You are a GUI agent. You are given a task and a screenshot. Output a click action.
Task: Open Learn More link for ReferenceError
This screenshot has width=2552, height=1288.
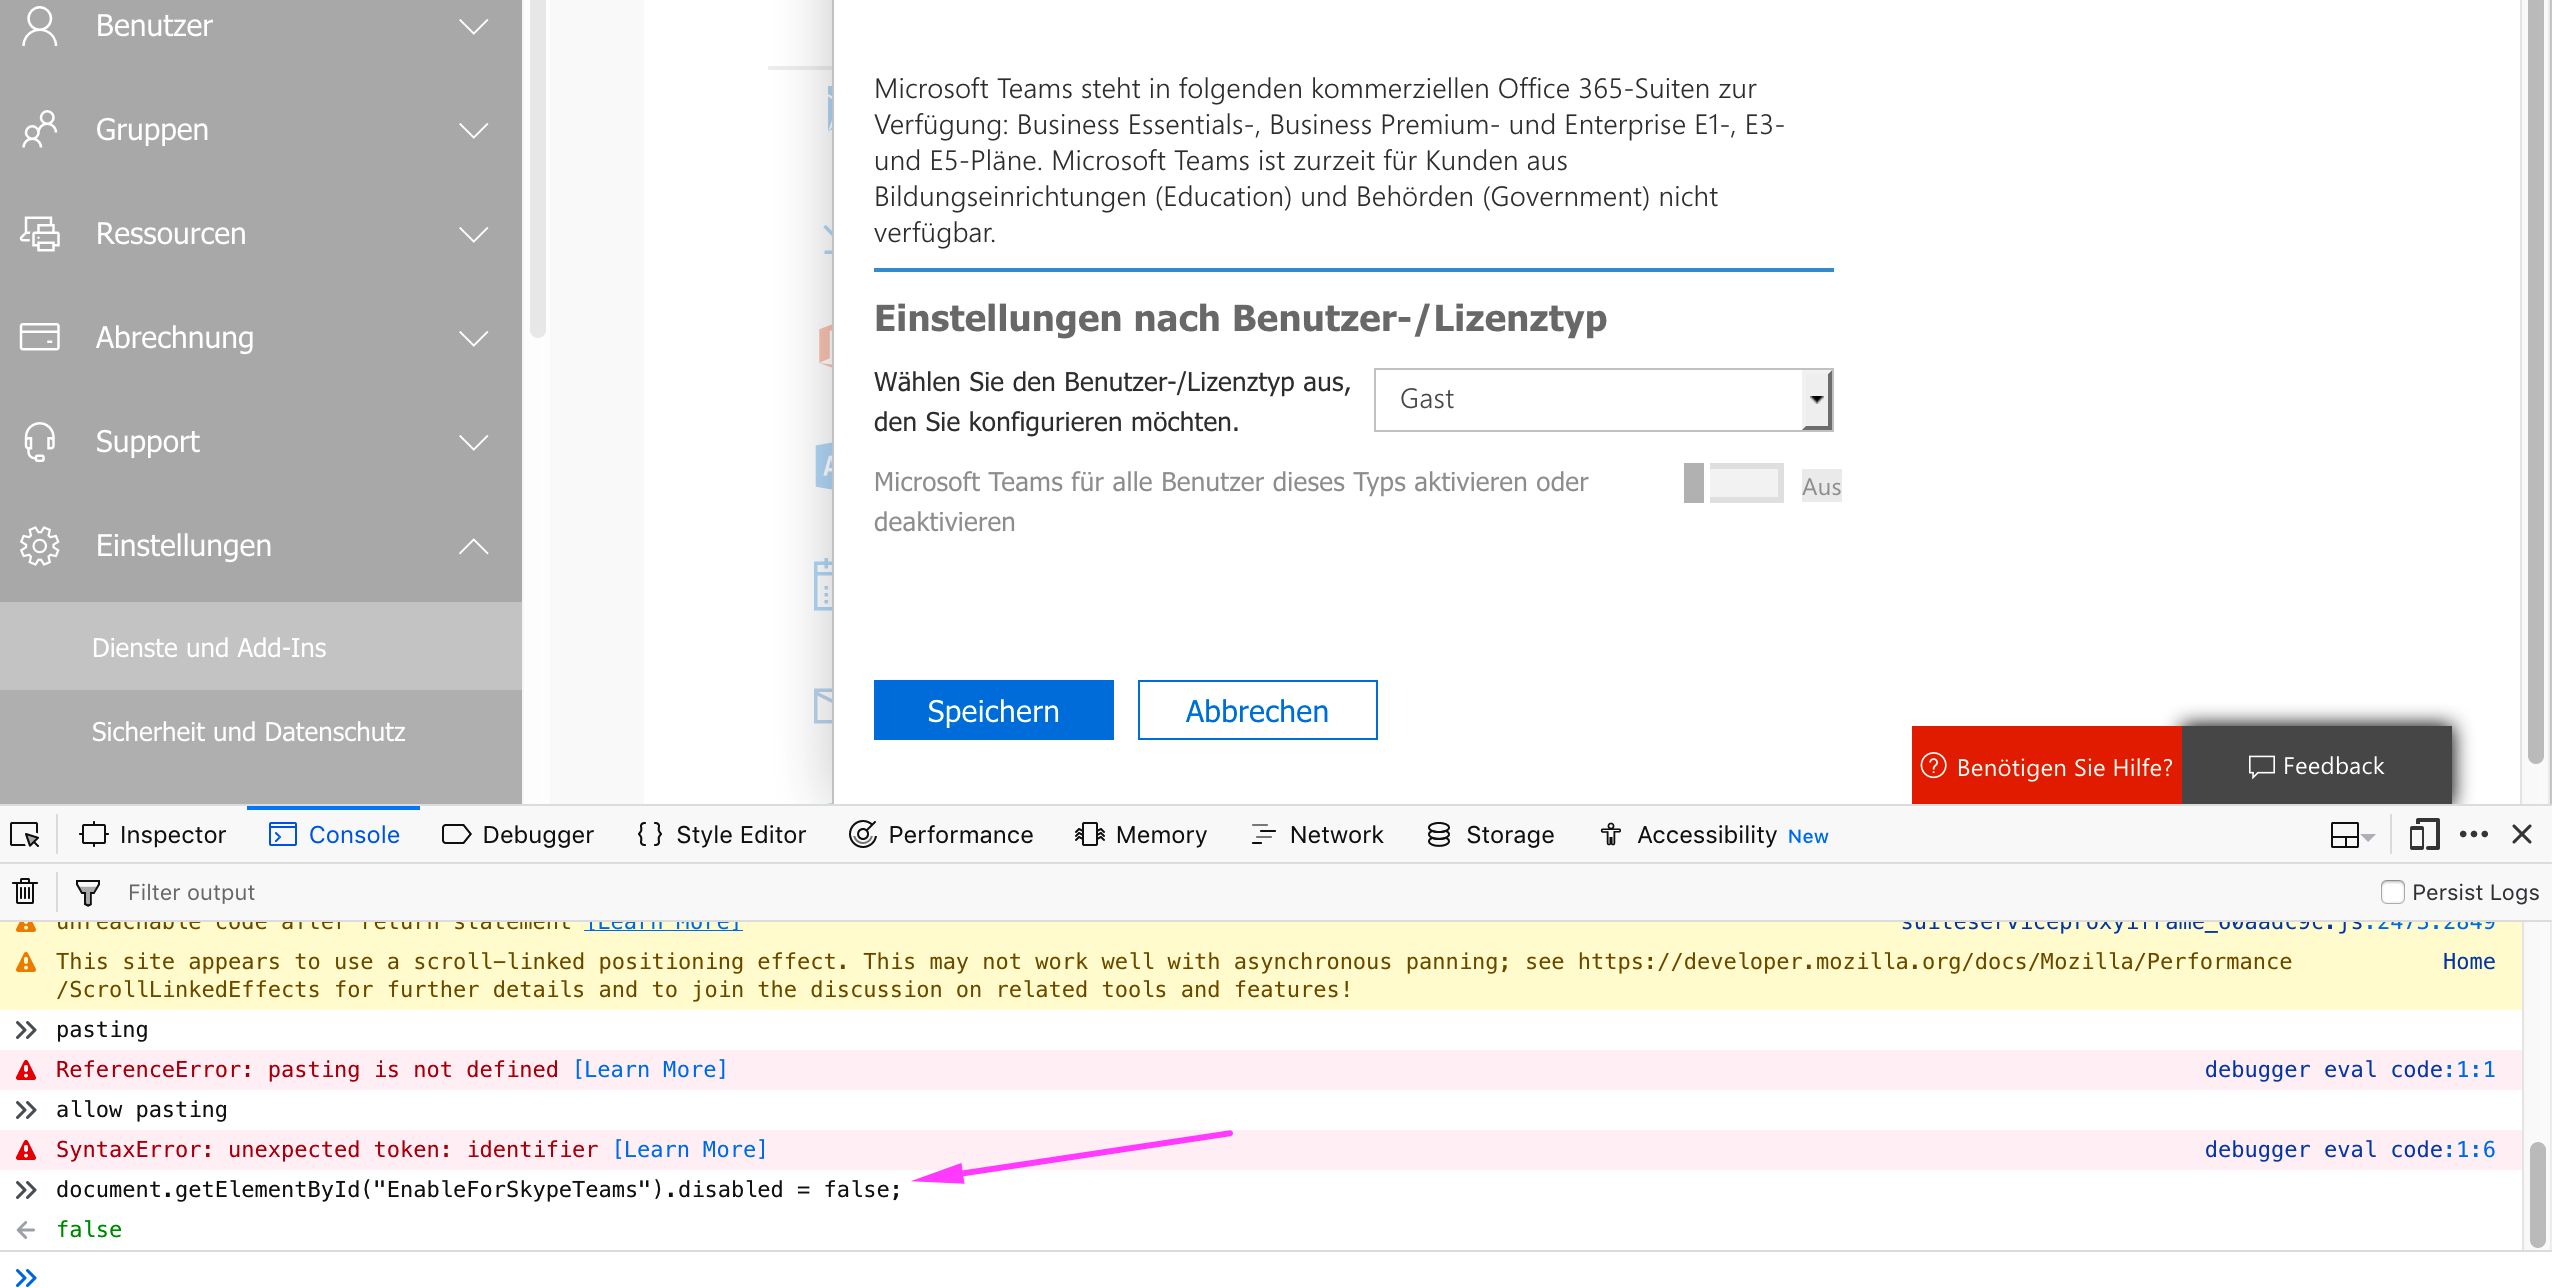(650, 1070)
